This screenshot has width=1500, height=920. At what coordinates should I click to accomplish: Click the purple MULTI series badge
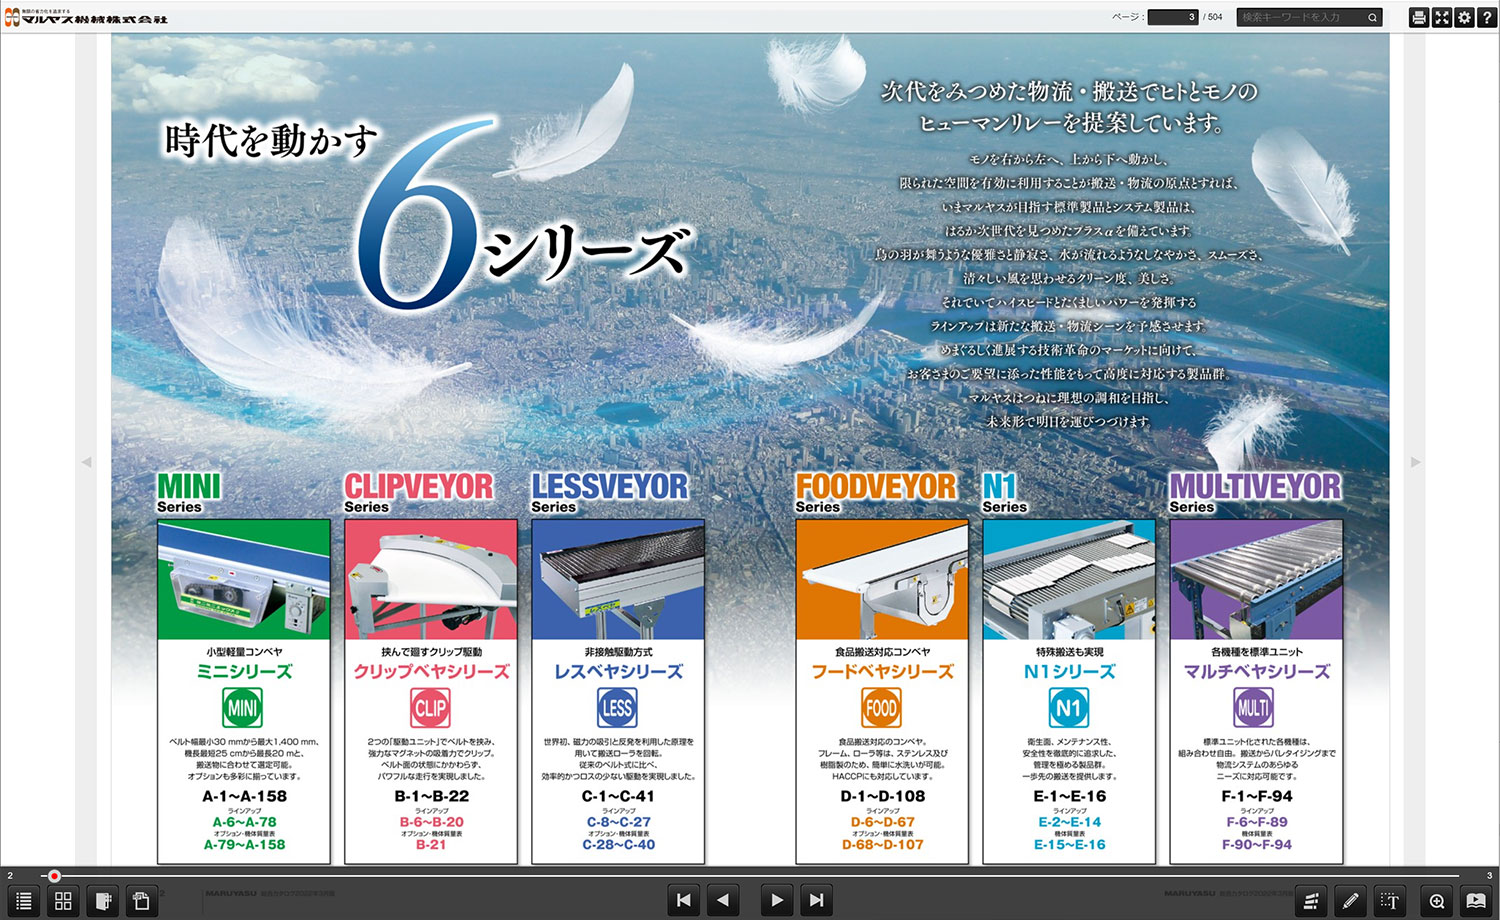[x=1253, y=708]
